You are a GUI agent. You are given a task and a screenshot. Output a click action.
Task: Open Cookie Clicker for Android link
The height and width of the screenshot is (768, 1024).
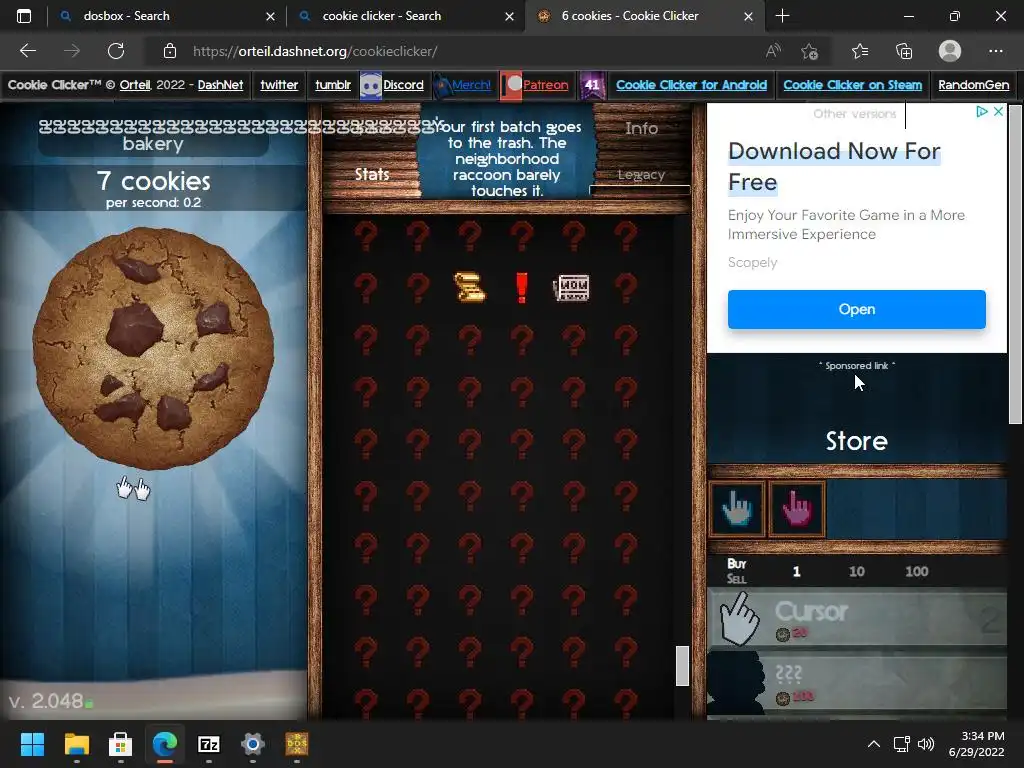coord(692,85)
